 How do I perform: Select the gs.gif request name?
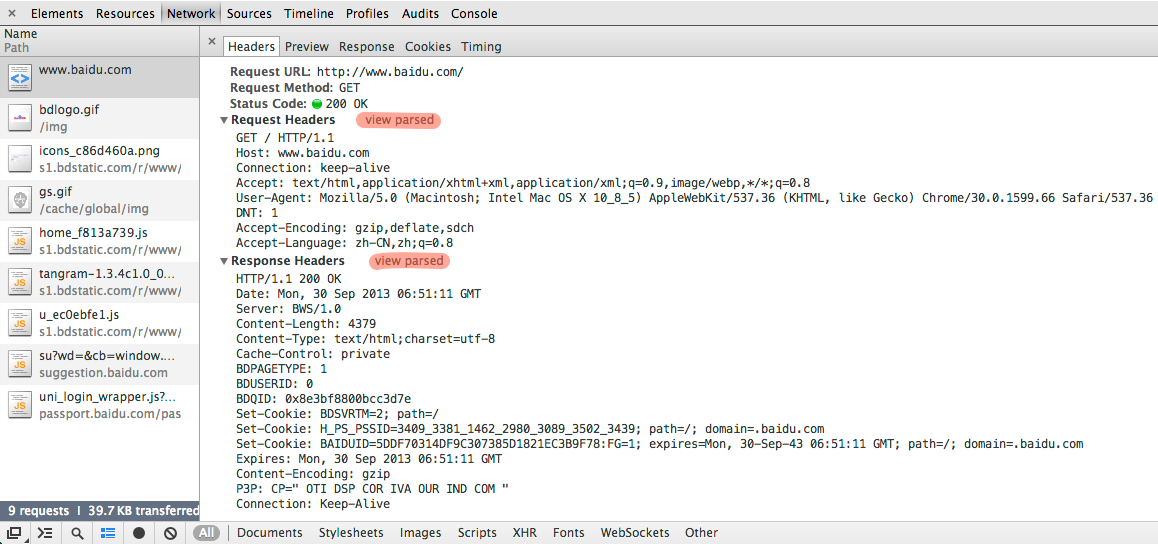tap(55, 192)
